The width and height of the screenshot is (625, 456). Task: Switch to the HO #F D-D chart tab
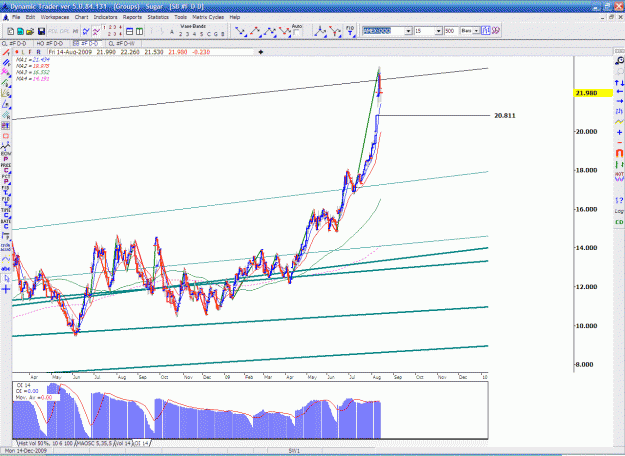pos(50,43)
